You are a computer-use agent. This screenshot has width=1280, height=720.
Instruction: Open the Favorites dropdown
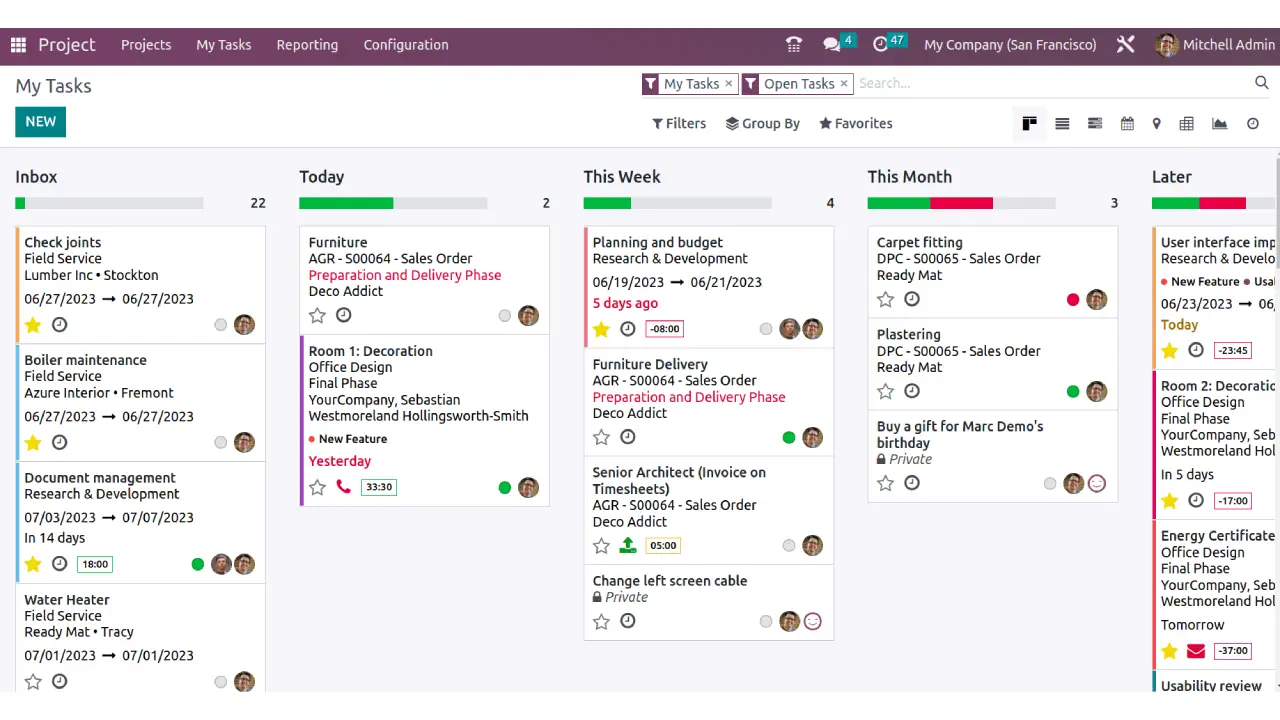(855, 123)
